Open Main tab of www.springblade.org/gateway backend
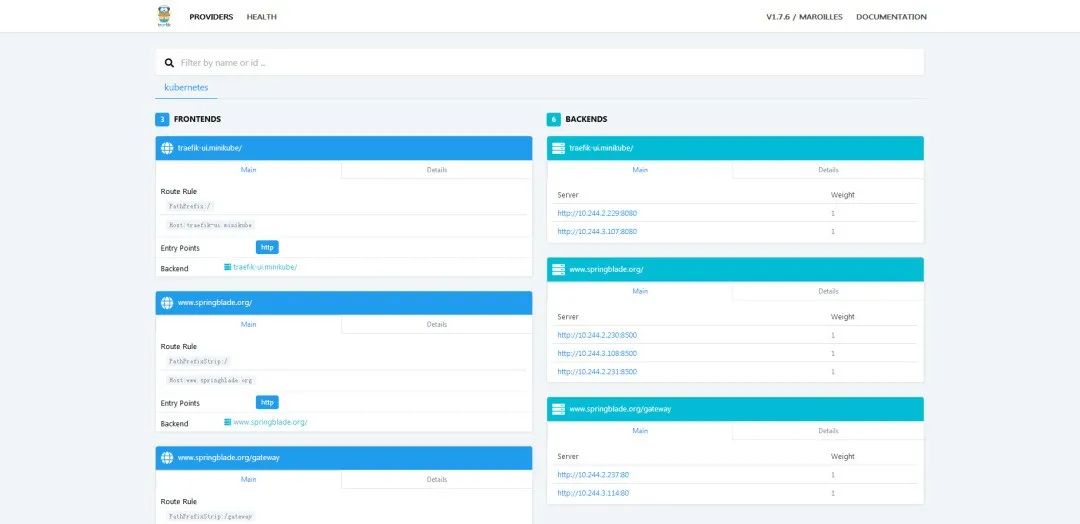This screenshot has width=1080, height=524. click(640, 430)
